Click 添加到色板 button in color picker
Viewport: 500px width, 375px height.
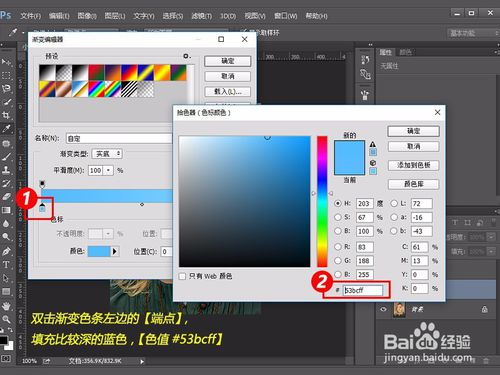(413, 165)
